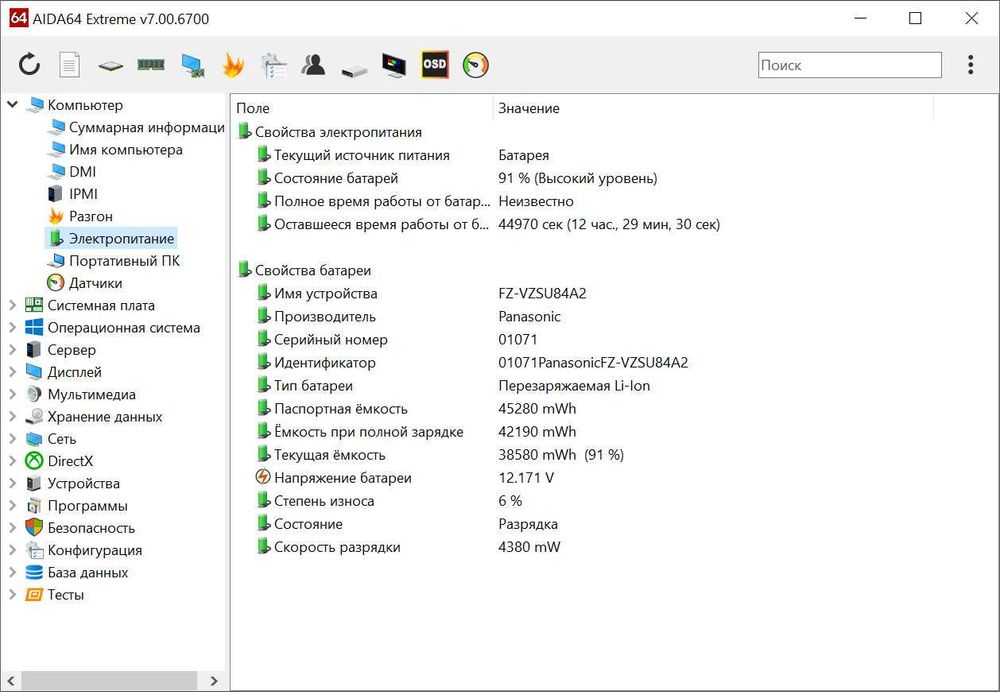Expand the Мультимедиа tree node
This screenshot has height=692, width=1000.
coord(12,395)
